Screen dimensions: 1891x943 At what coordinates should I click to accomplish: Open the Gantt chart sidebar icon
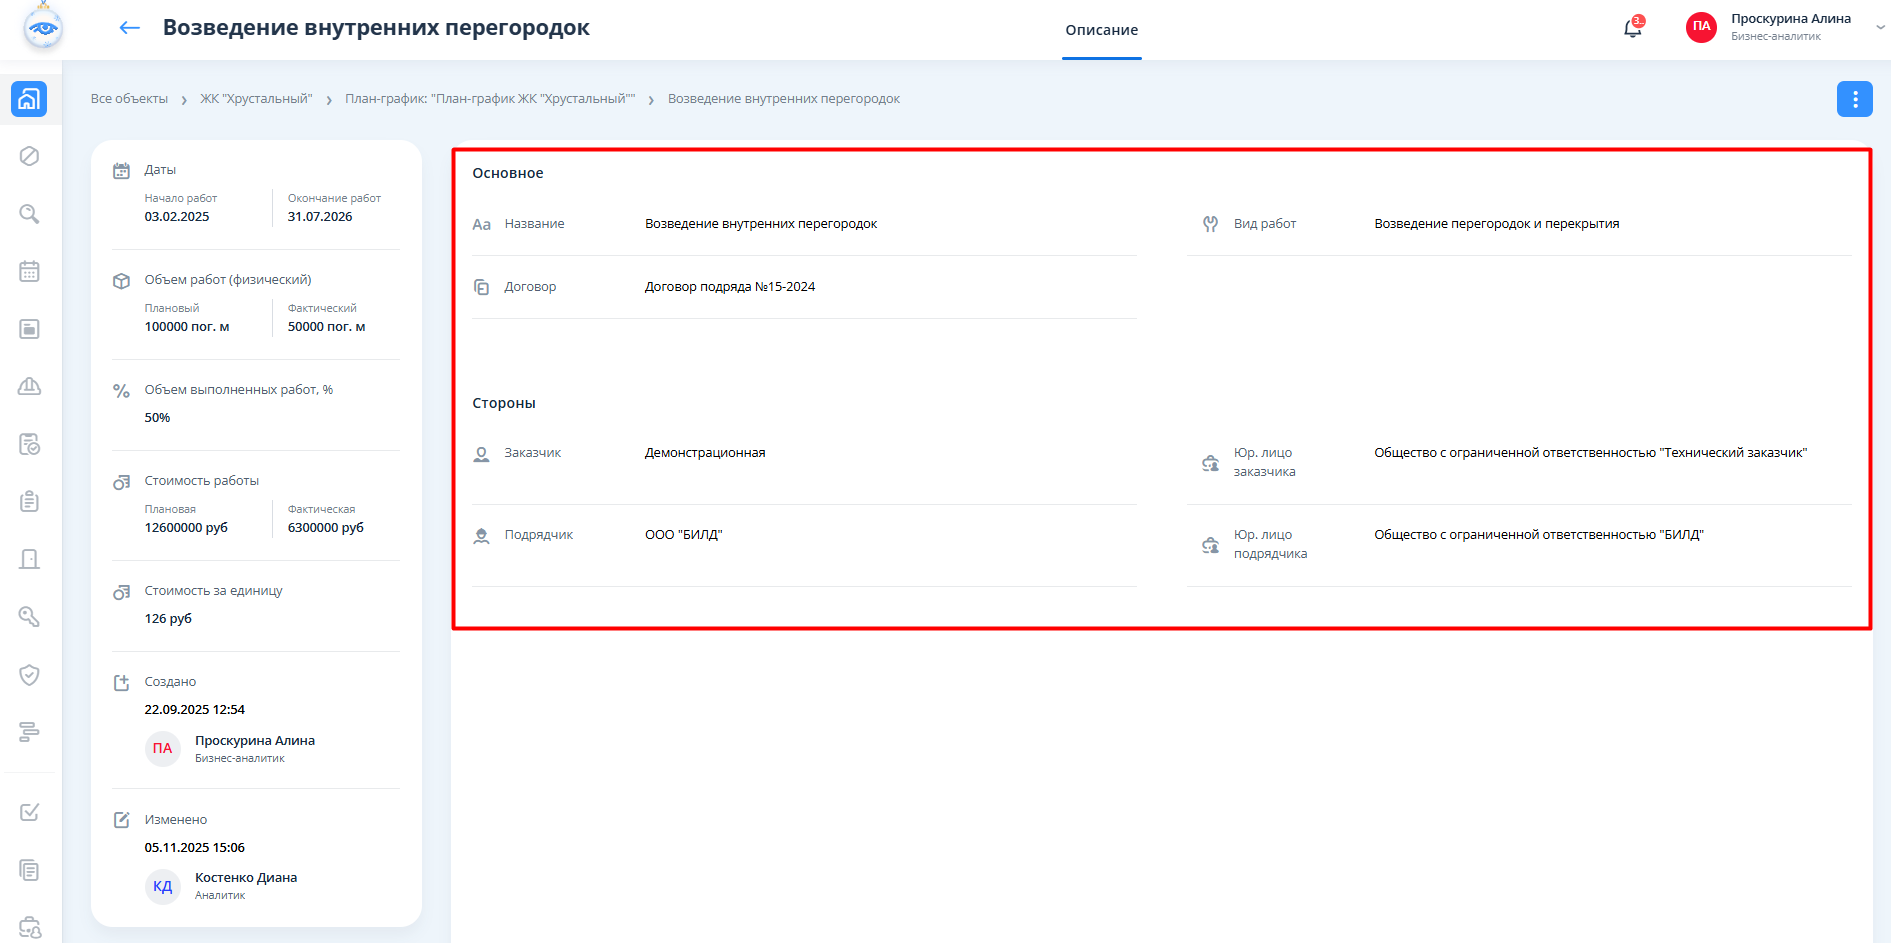(x=29, y=733)
